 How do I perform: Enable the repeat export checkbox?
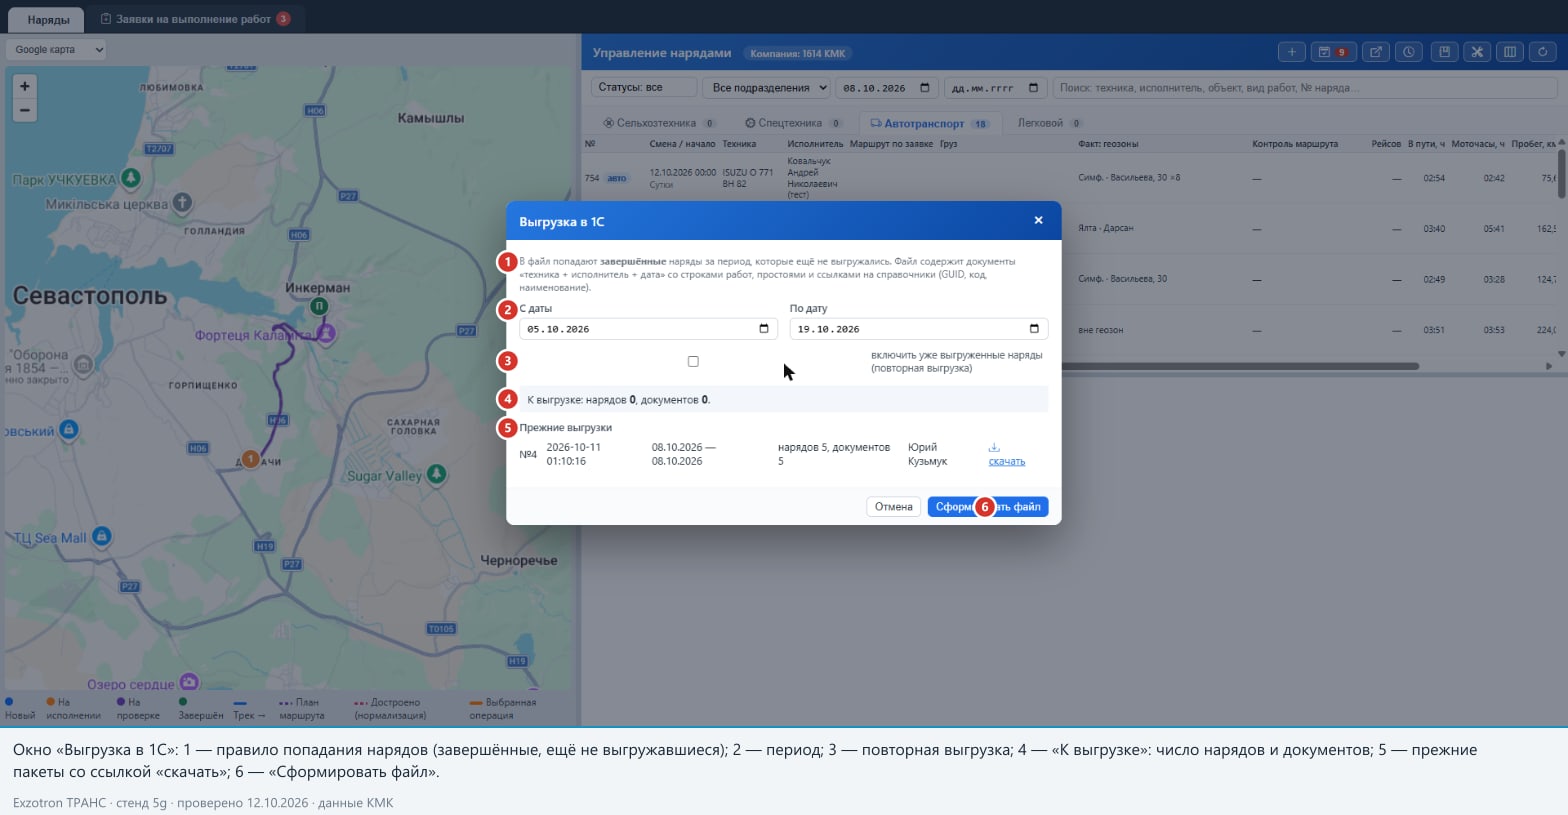(x=693, y=361)
